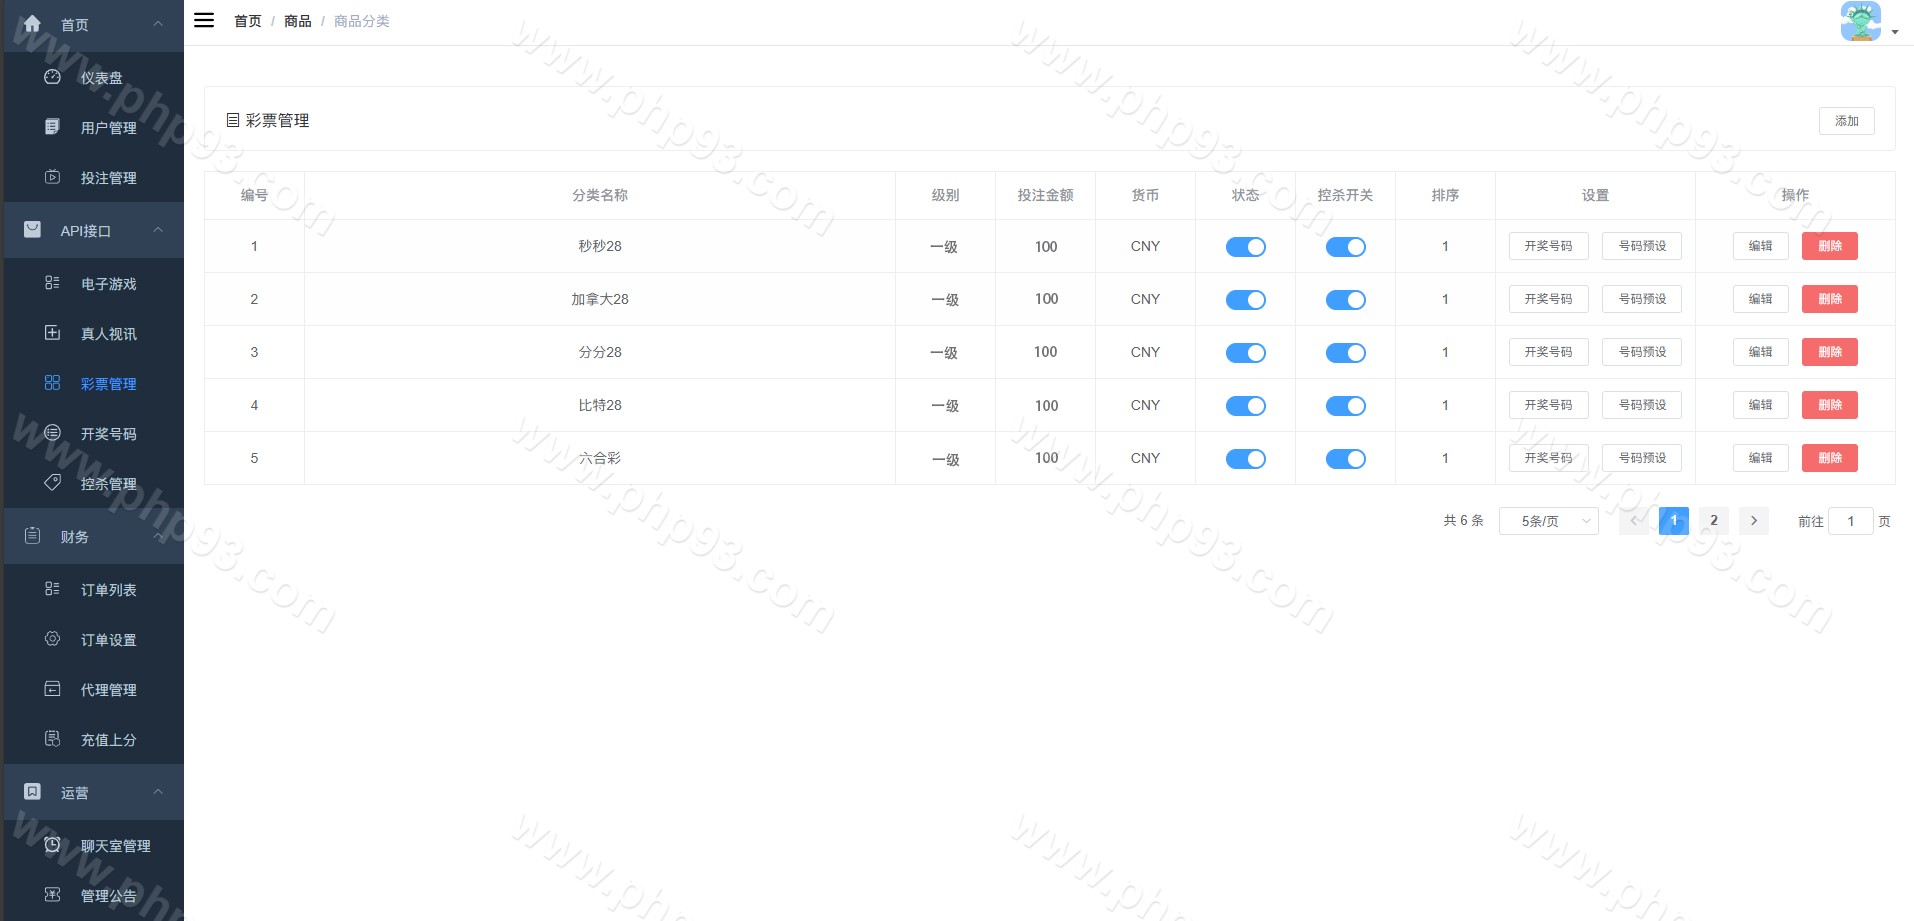Click the 开奖号码 sidebar icon
The image size is (1914, 921).
point(53,433)
